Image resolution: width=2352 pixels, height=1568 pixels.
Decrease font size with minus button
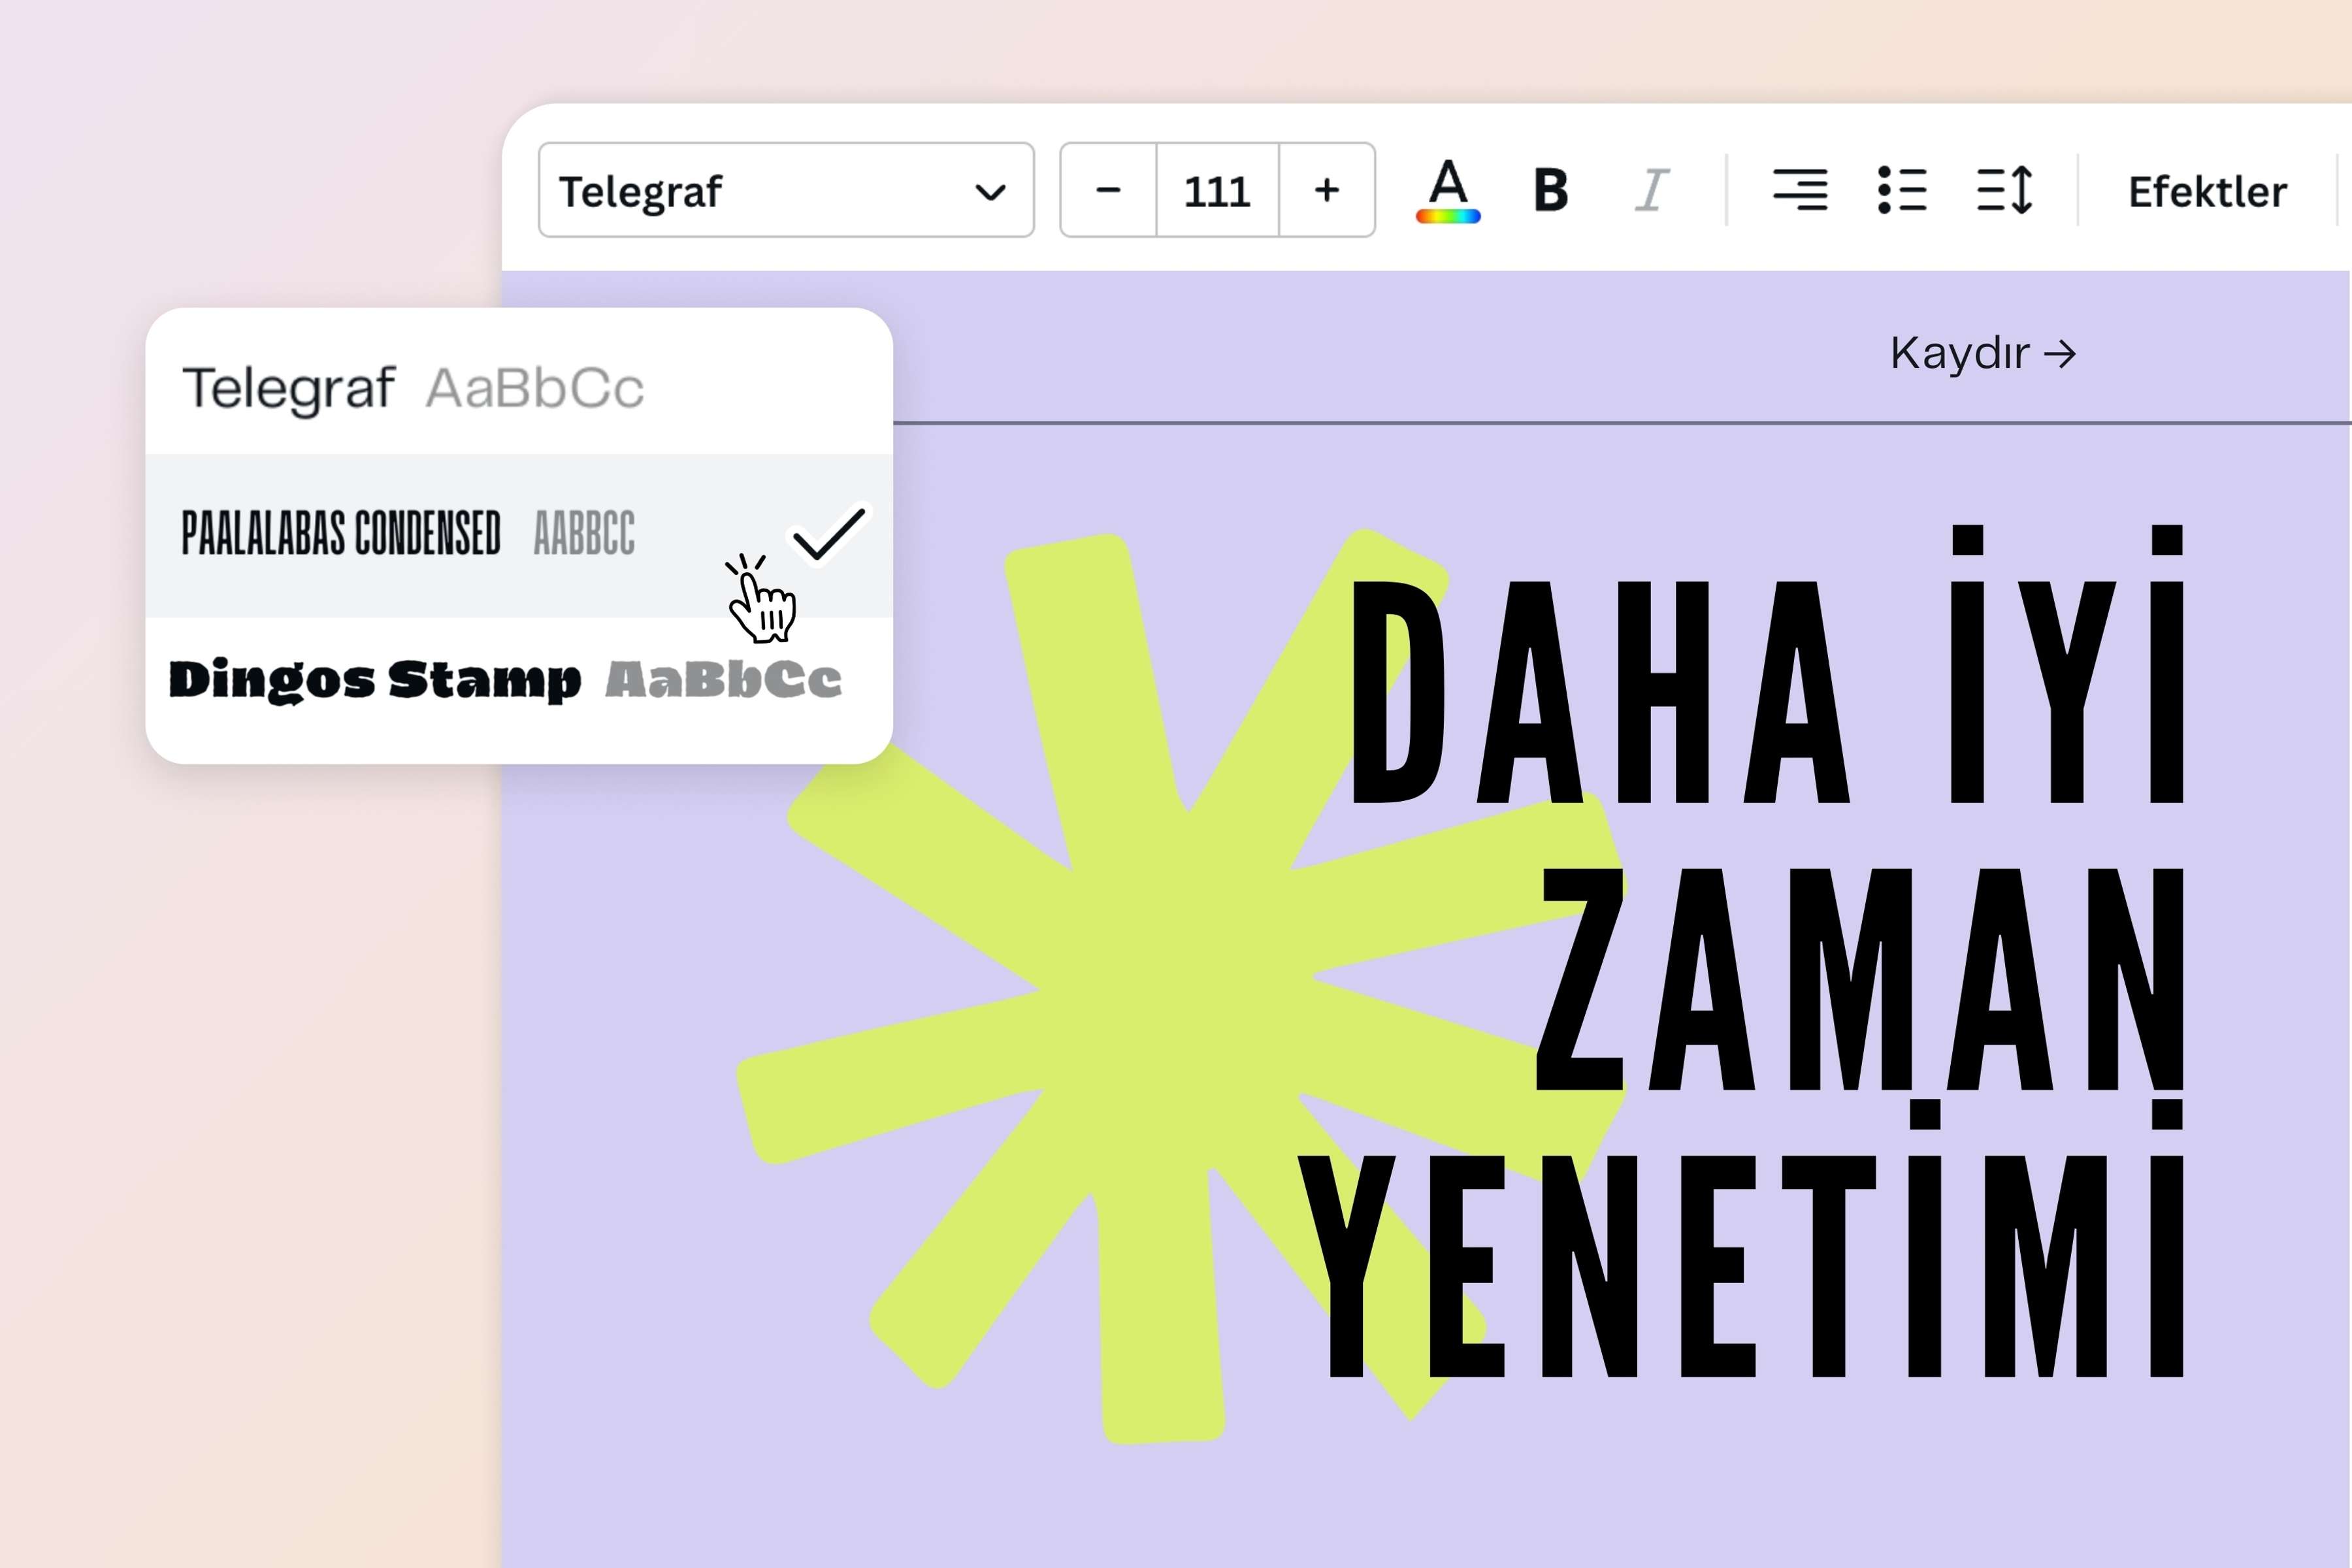1108,190
